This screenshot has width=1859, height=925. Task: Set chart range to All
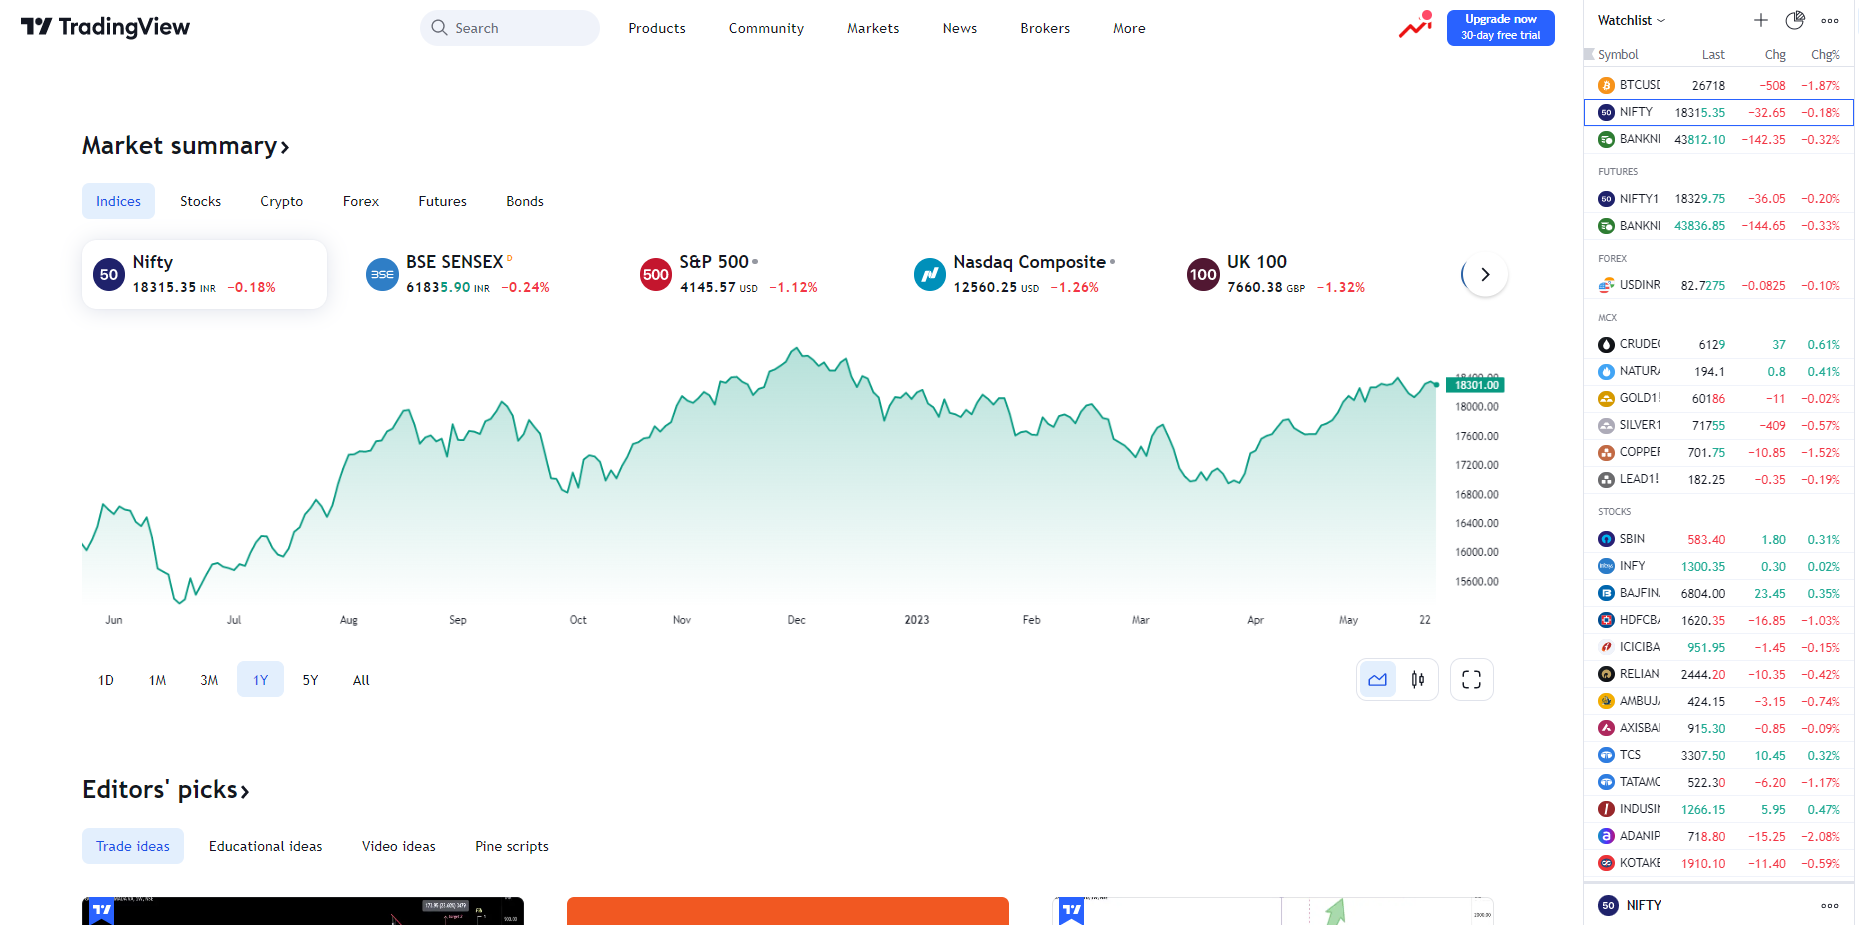[x=361, y=680]
